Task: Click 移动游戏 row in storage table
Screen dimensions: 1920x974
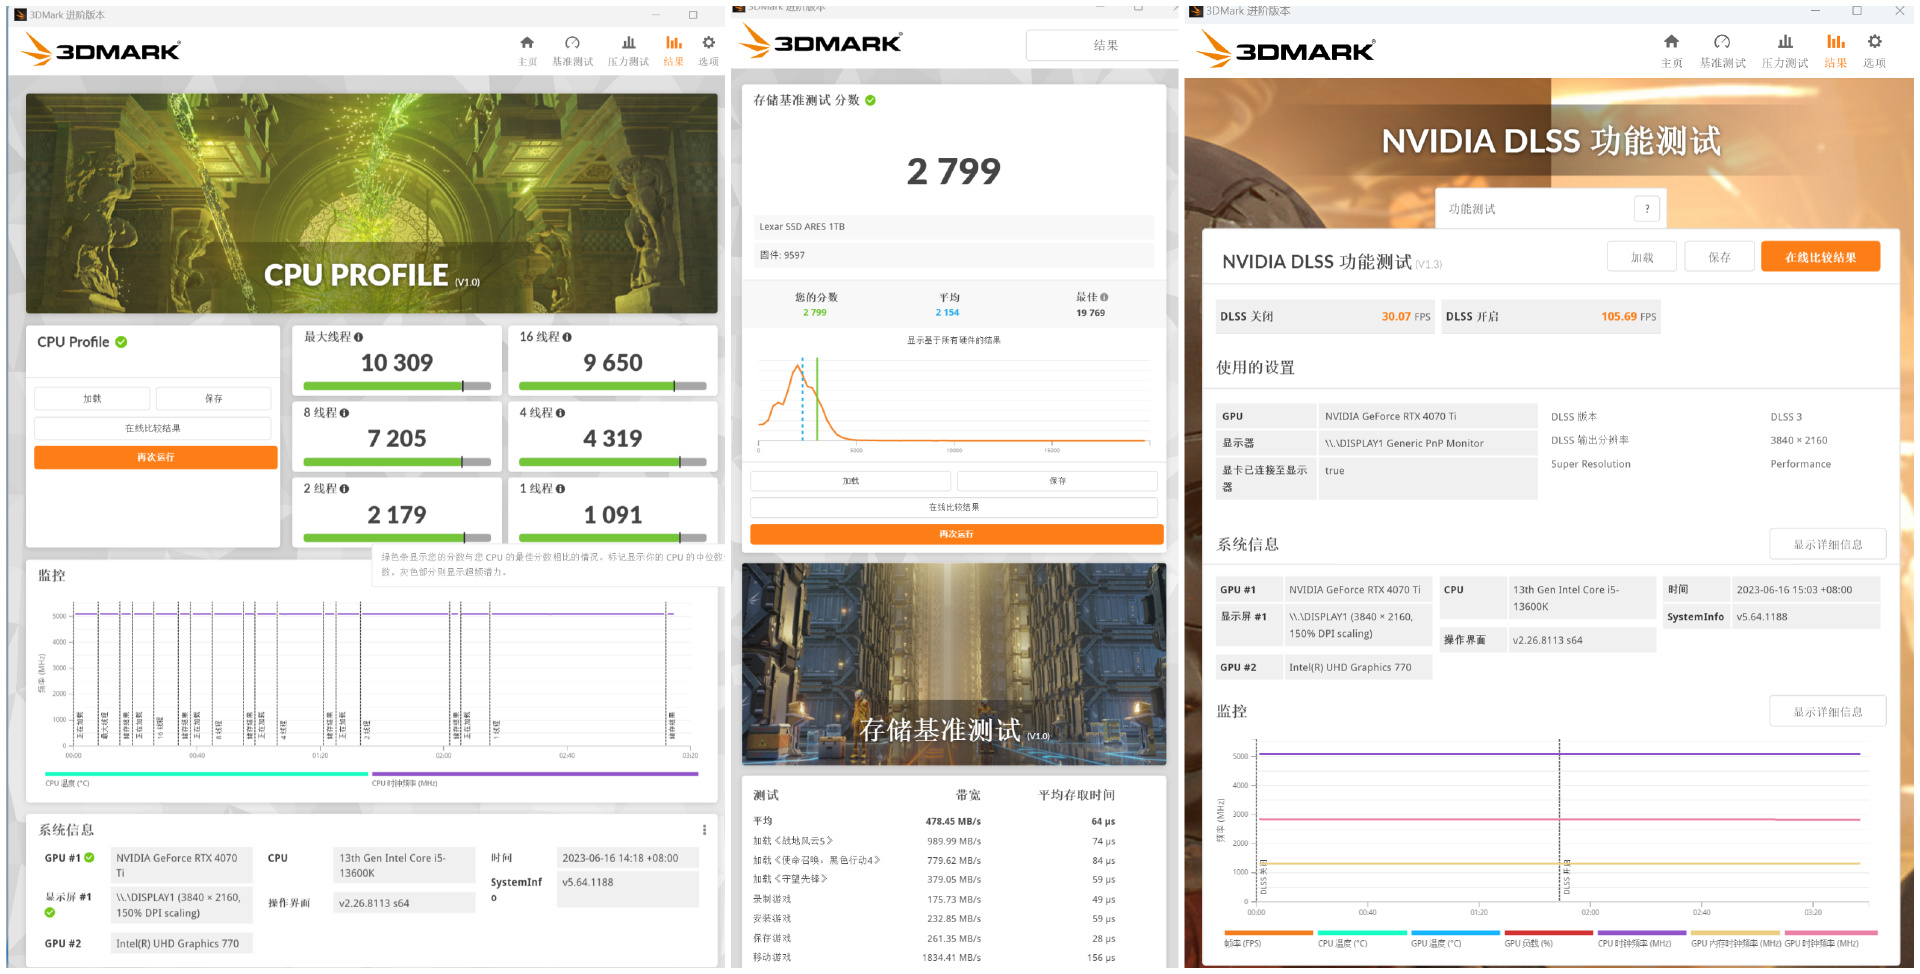Action: pyautogui.click(x=954, y=957)
